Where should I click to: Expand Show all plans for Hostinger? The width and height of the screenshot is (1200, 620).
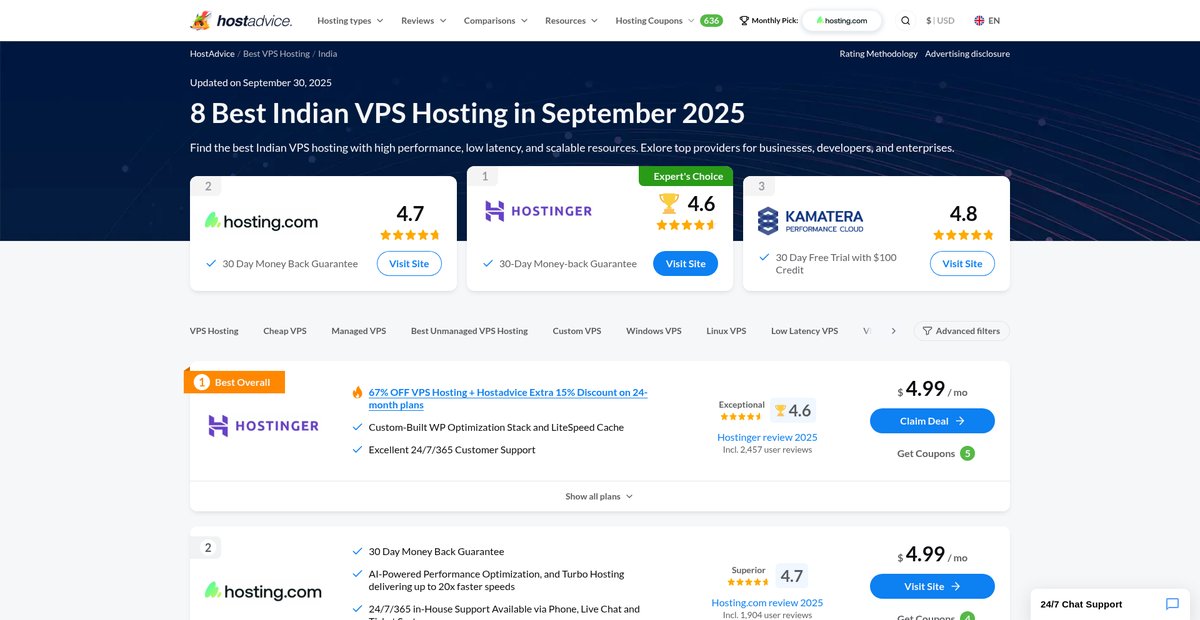click(599, 496)
